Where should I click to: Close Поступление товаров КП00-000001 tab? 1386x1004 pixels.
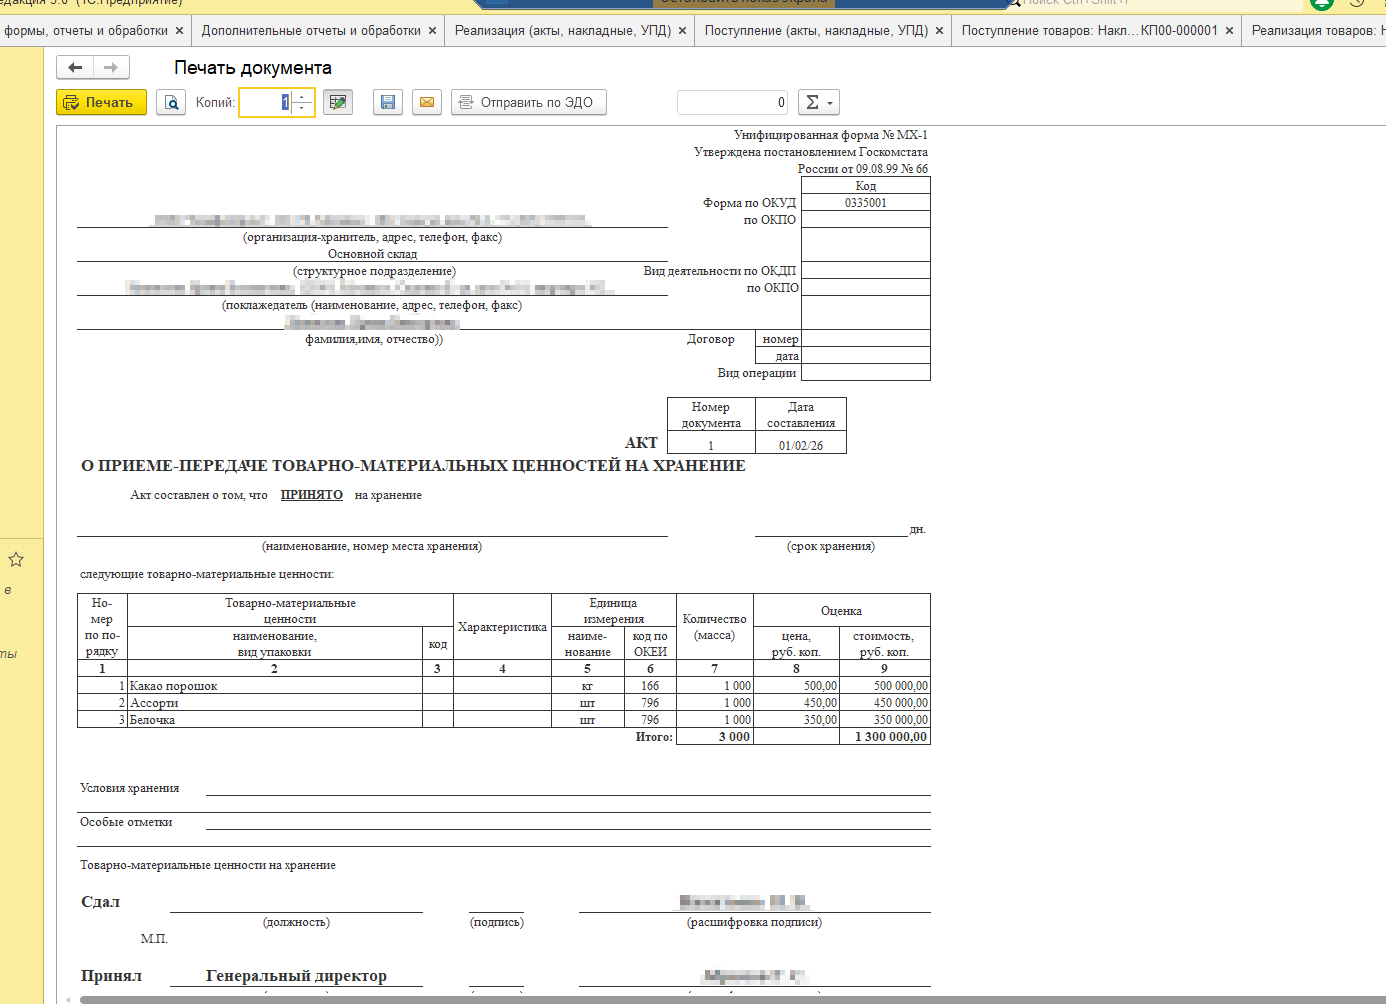click(1229, 31)
